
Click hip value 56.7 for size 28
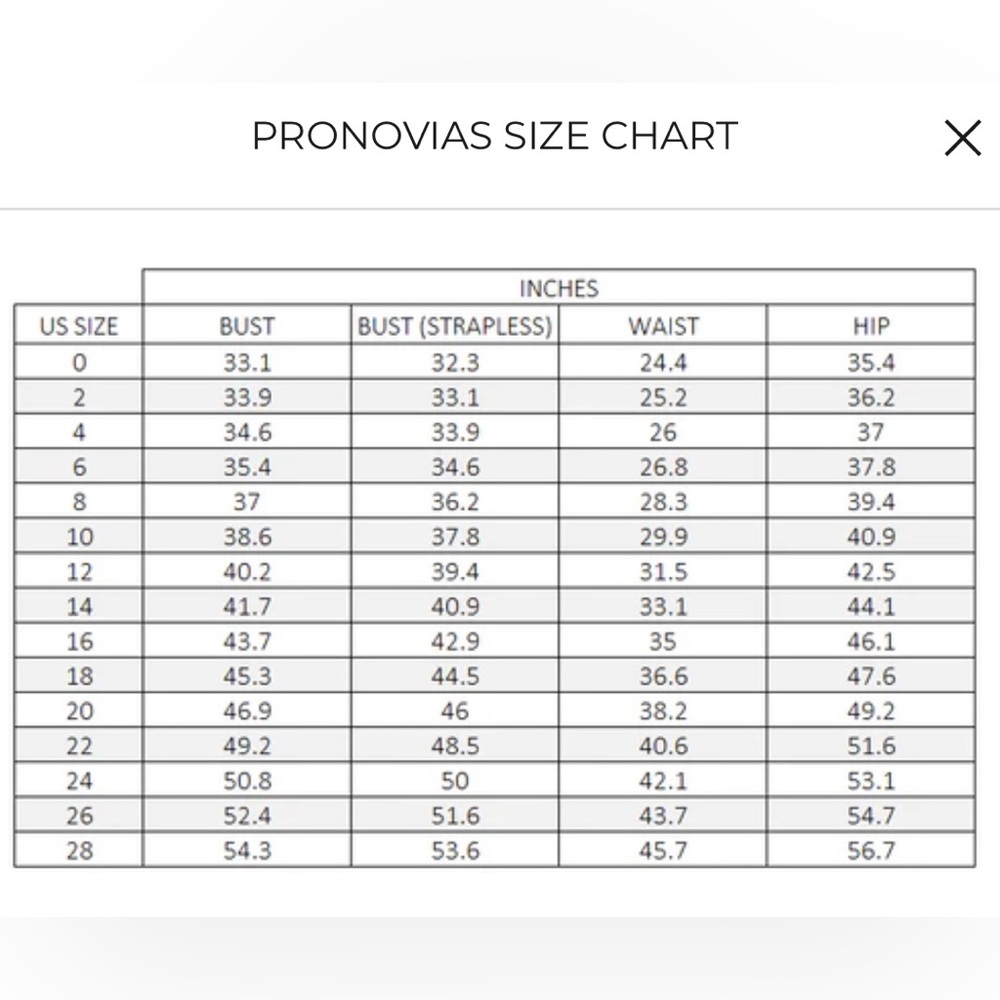point(871,850)
